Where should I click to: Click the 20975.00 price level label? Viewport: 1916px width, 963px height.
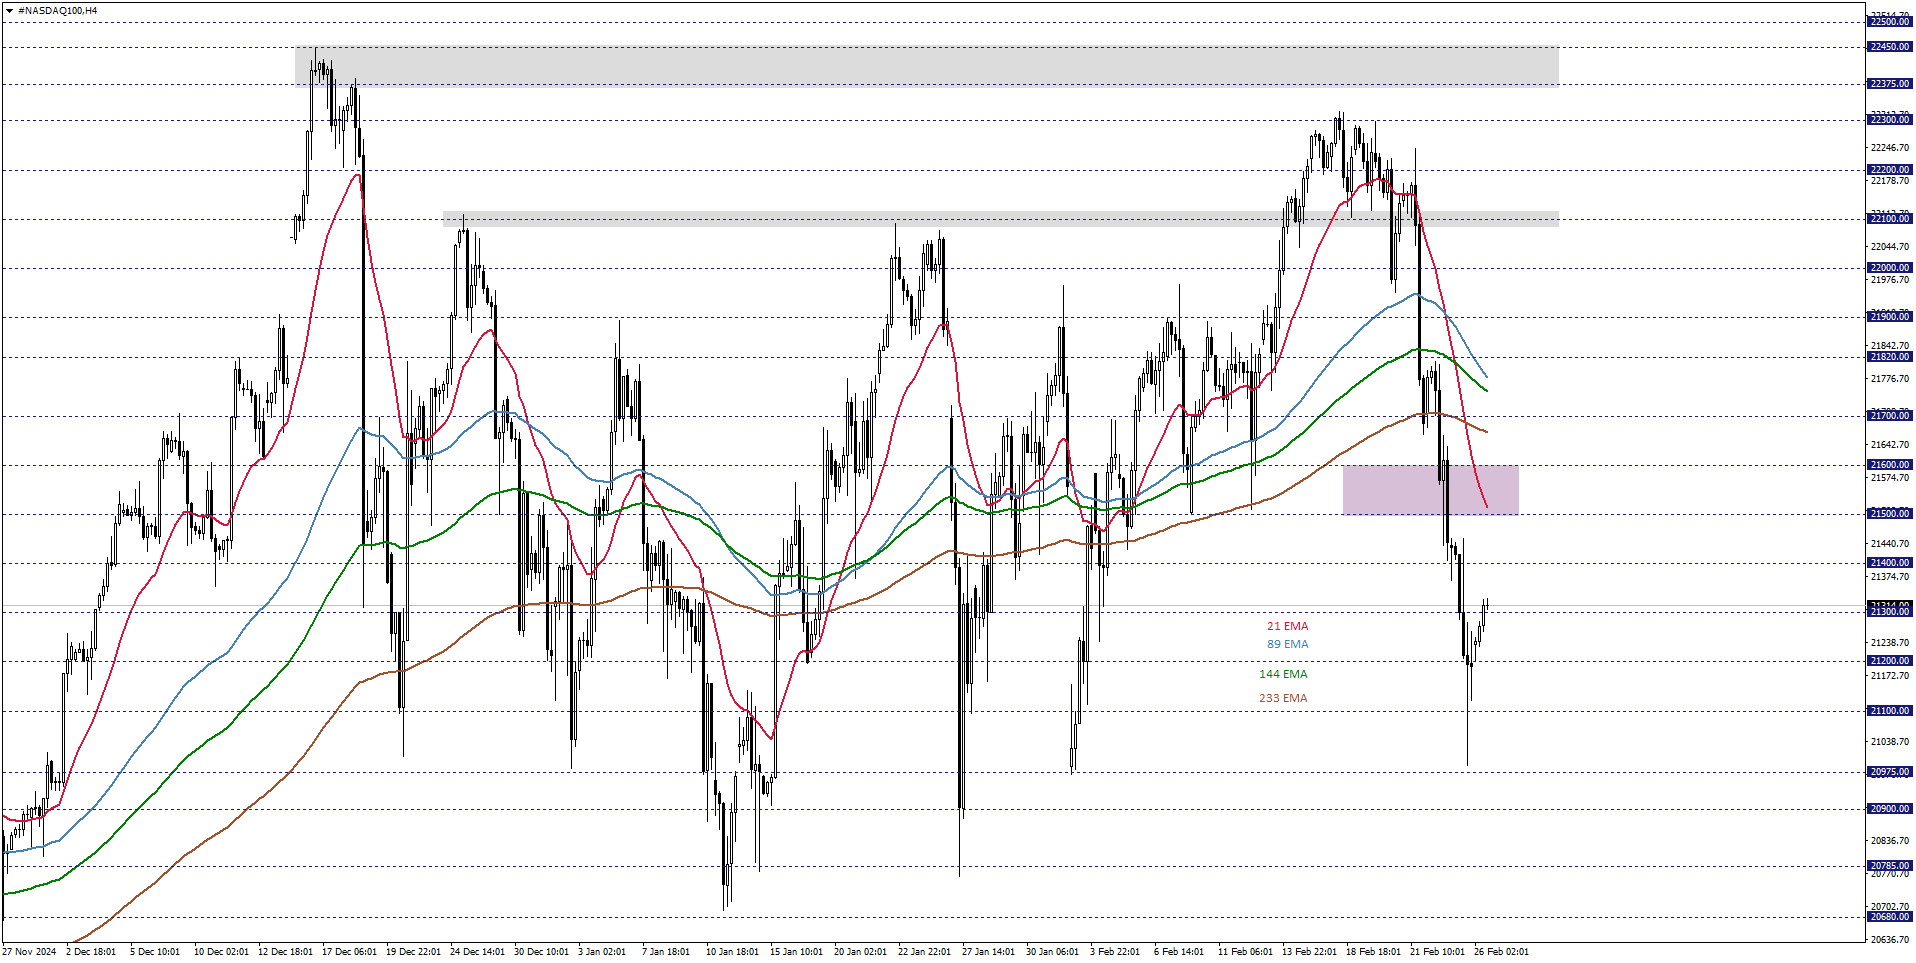point(1889,772)
